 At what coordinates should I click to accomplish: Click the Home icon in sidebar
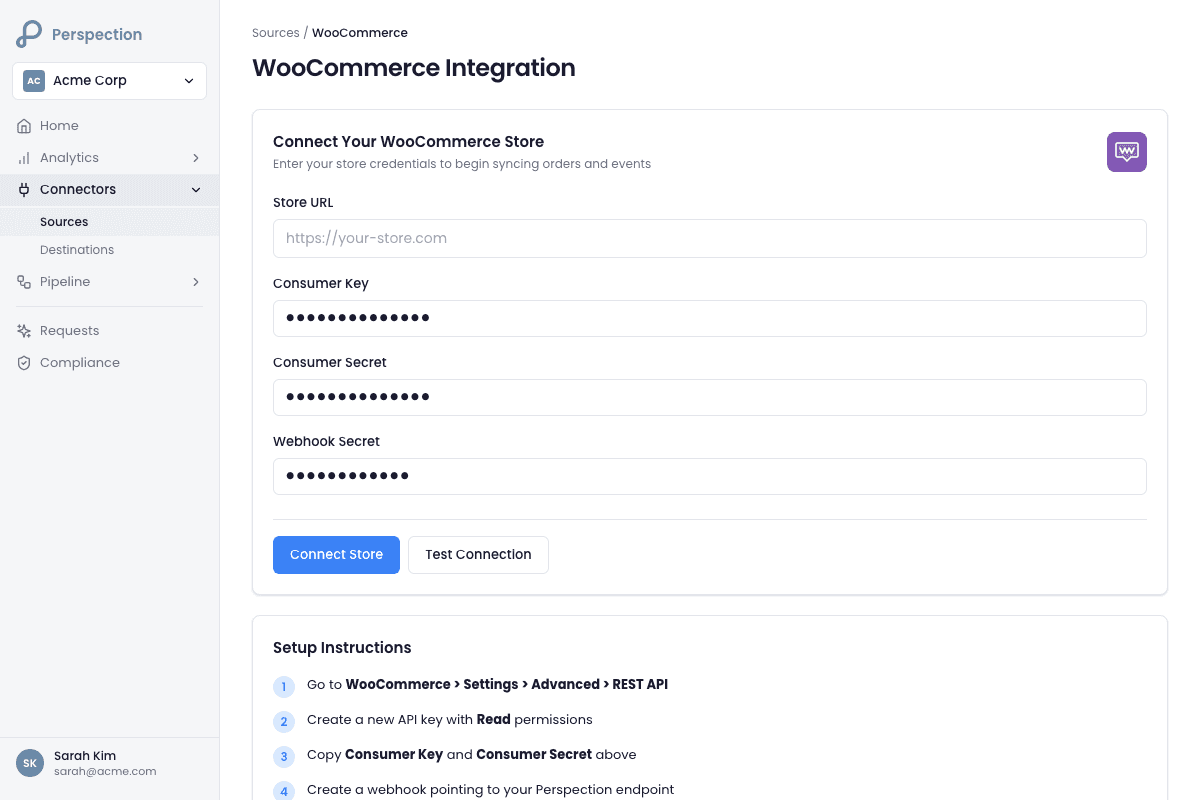pos(24,126)
